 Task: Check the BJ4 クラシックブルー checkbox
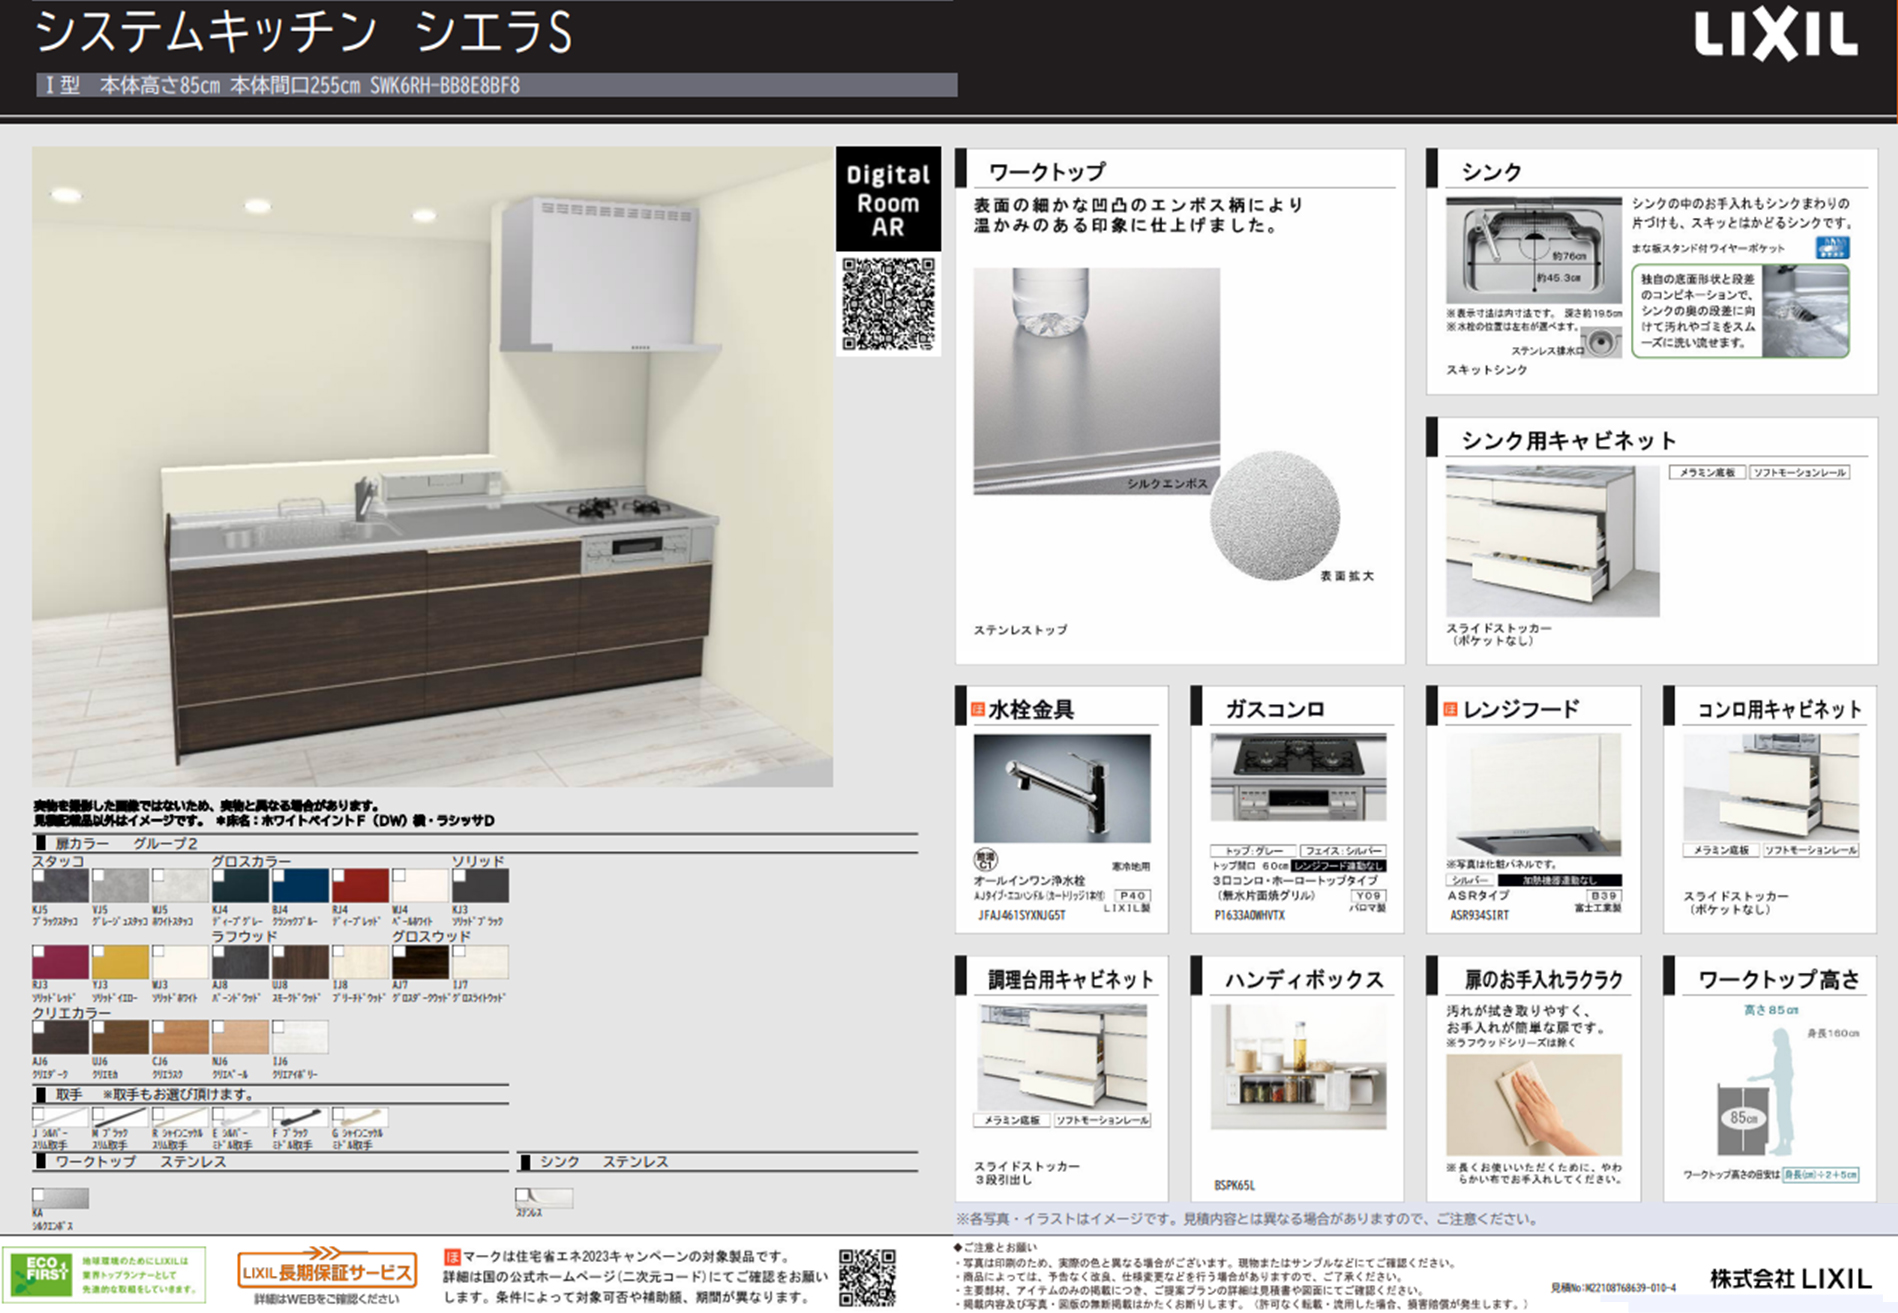click(x=278, y=875)
